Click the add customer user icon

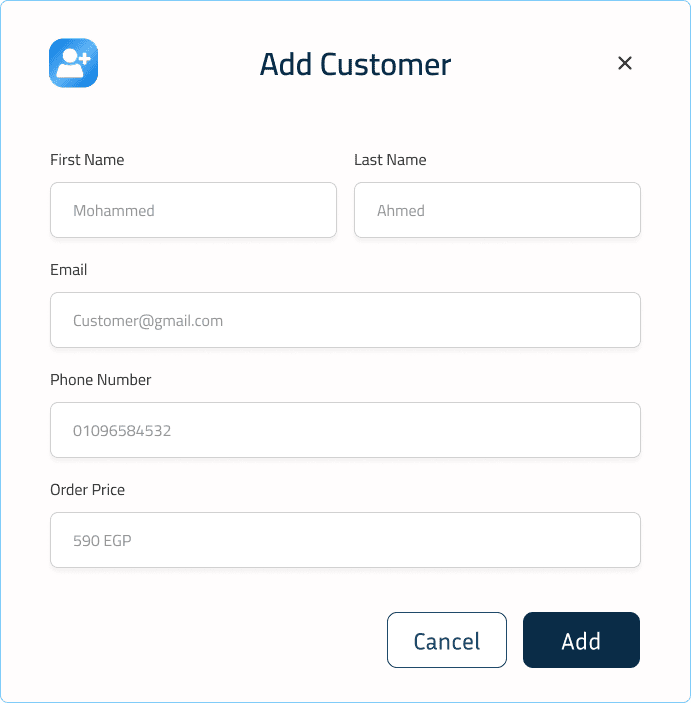(73, 63)
